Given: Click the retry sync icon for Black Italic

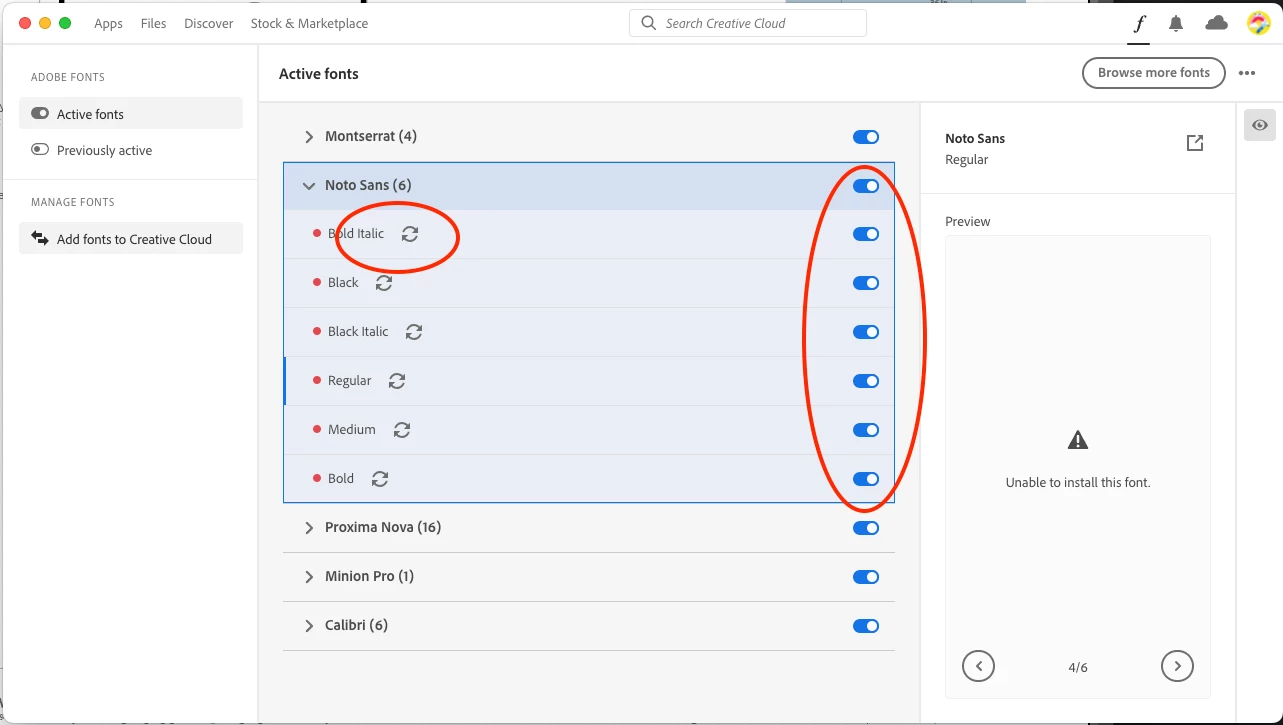Looking at the screenshot, I should pyautogui.click(x=414, y=332).
